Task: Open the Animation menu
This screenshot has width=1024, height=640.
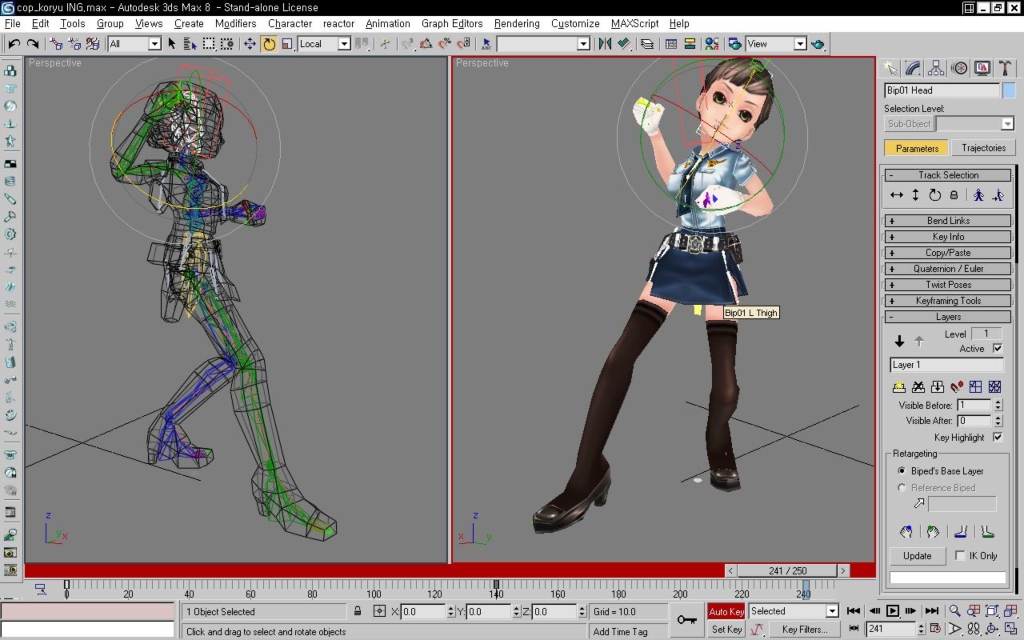Action: pos(387,24)
